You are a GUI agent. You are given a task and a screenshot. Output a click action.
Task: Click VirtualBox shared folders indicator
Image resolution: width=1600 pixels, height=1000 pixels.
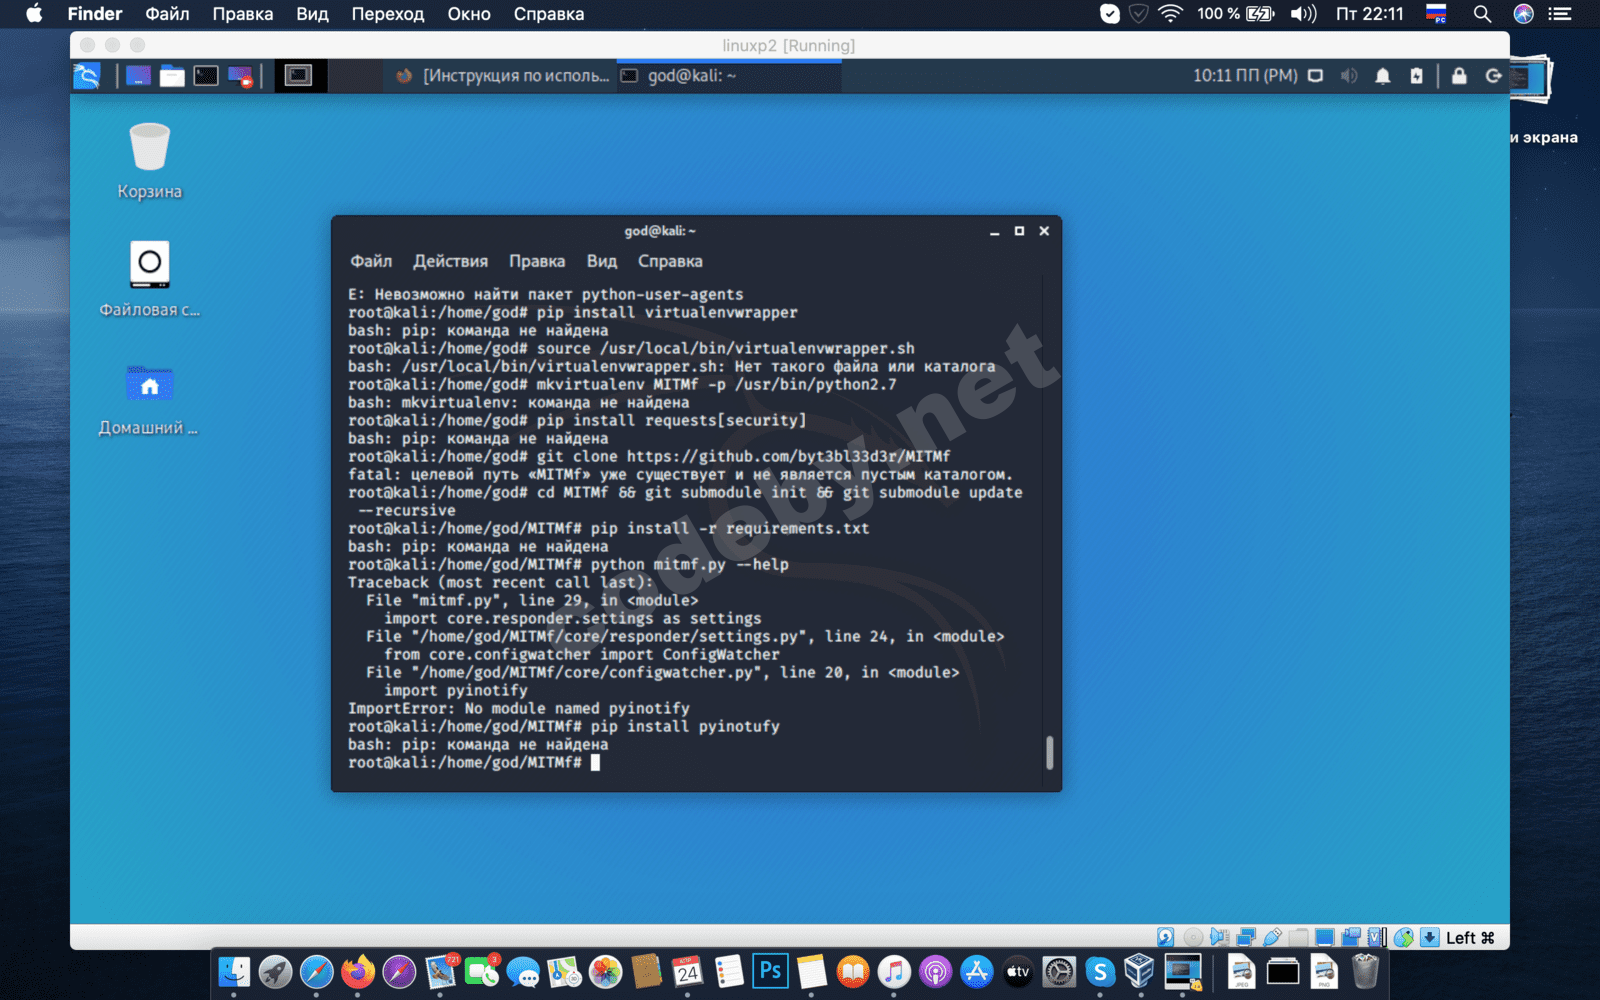click(x=1298, y=937)
